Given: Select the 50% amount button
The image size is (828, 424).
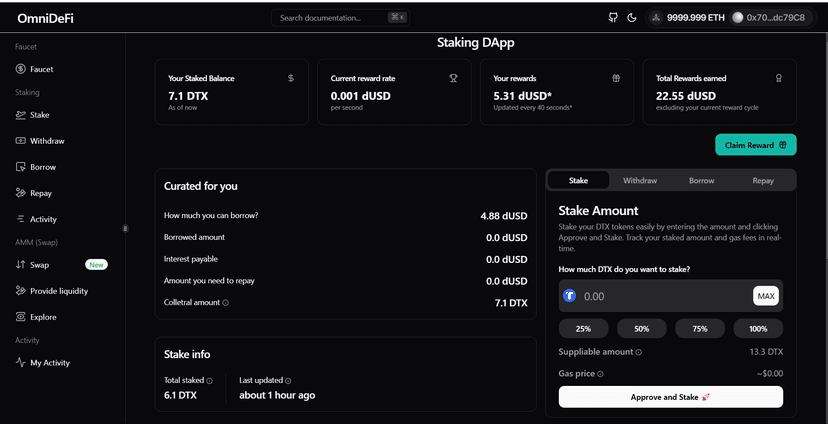Looking at the screenshot, I should 642,328.
